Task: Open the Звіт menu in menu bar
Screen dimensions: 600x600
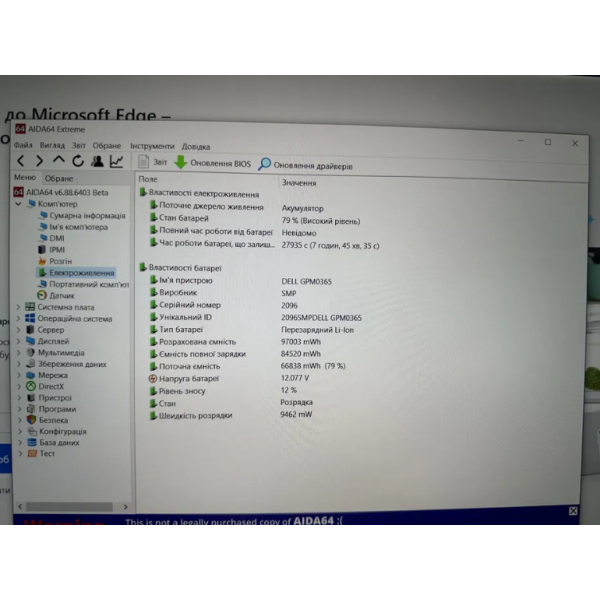Action: click(78, 145)
